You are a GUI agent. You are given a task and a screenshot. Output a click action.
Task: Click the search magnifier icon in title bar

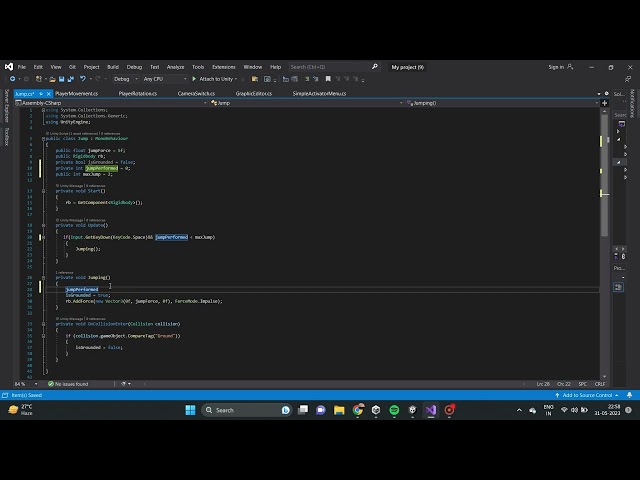(375, 67)
